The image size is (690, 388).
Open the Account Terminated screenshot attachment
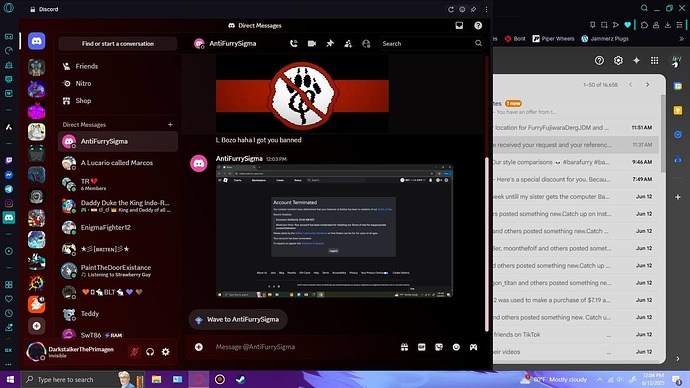[x=334, y=231]
